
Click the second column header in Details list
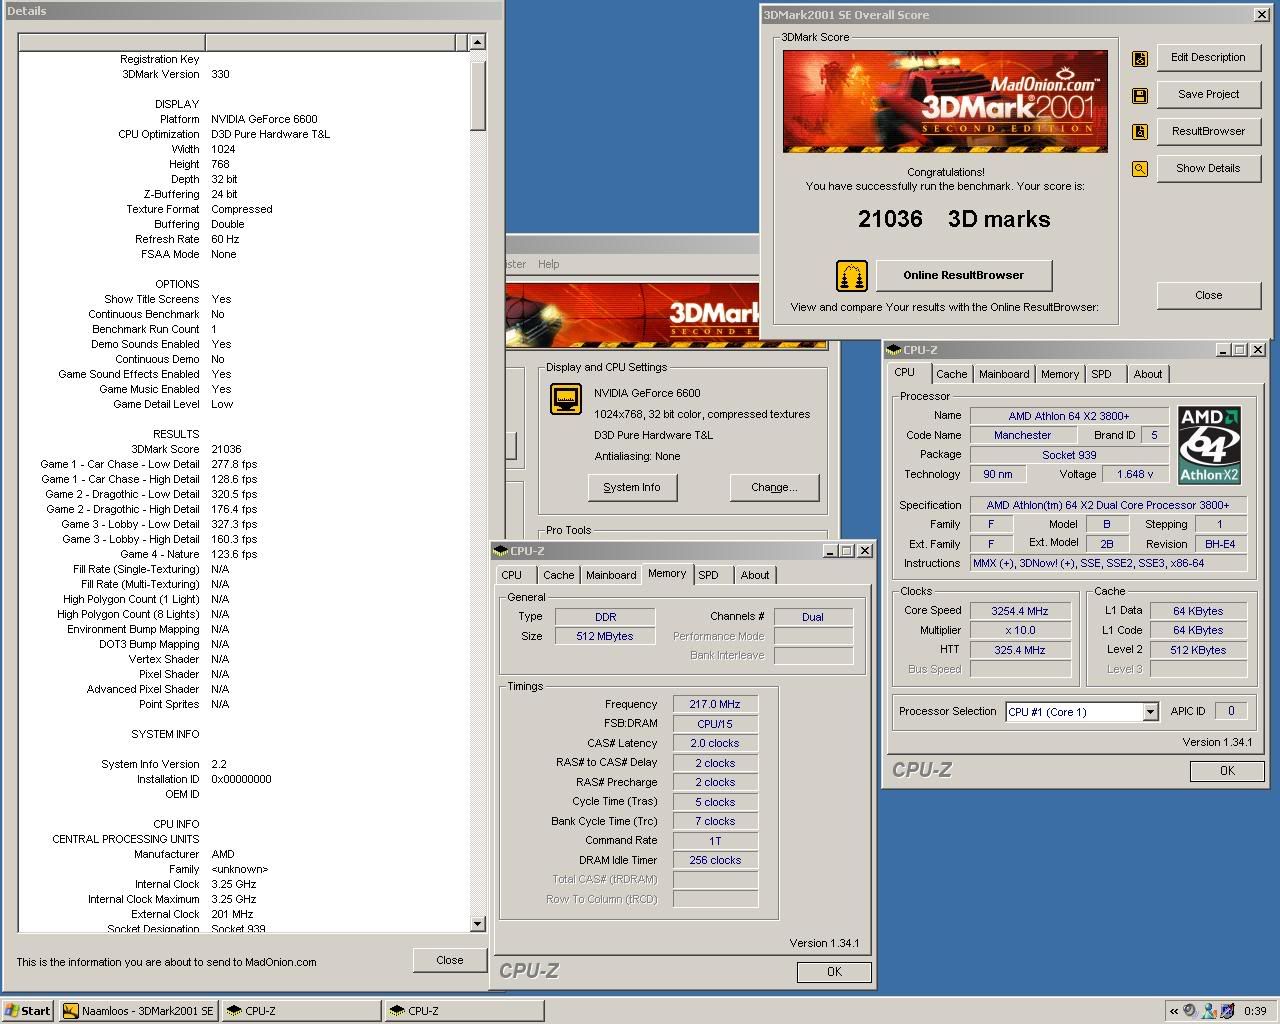click(x=330, y=42)
